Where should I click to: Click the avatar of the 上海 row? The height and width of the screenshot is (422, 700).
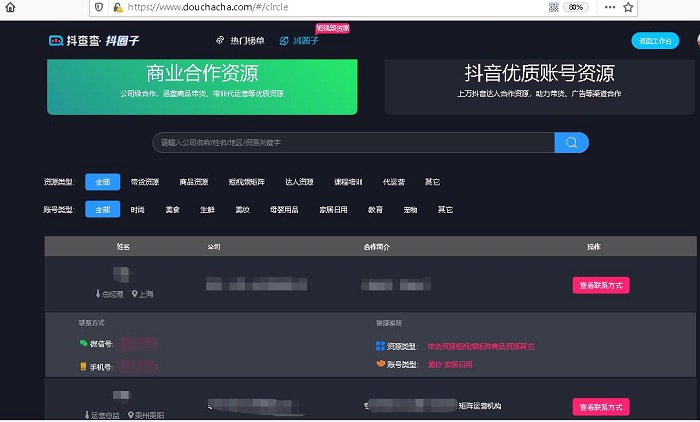pyautogui.click(x=123, y=274)
